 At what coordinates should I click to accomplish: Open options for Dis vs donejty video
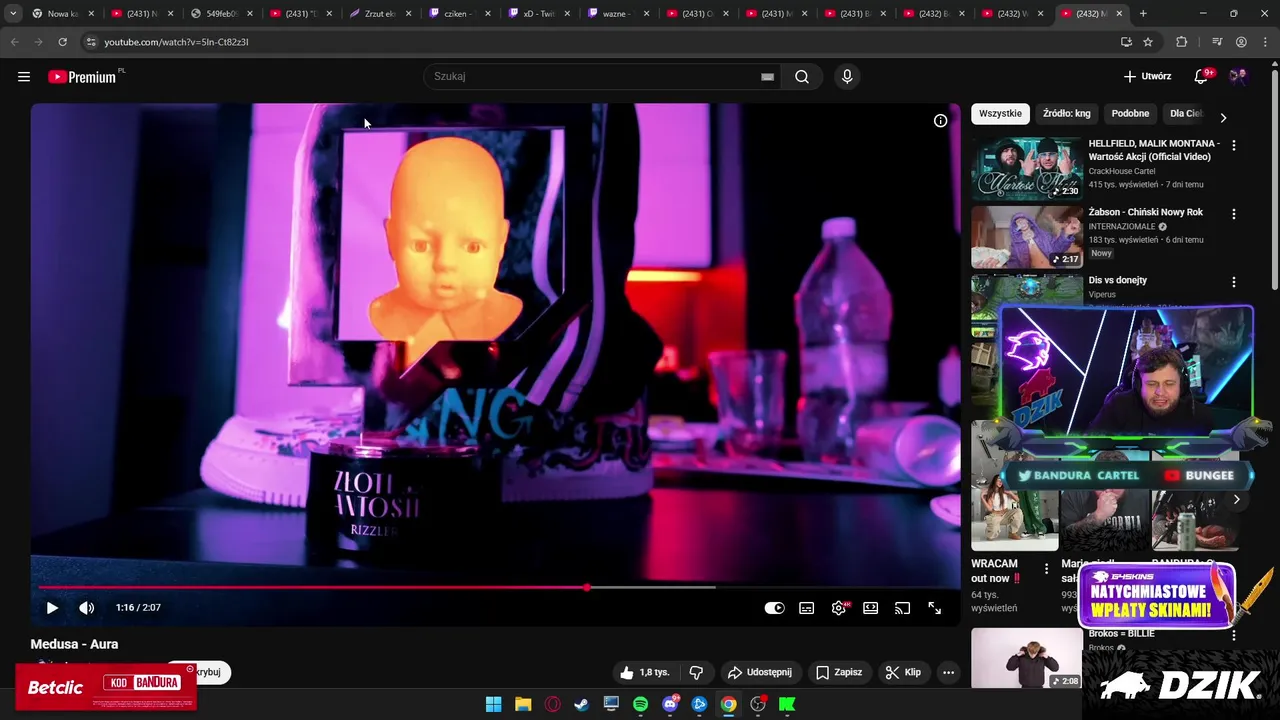1234,282
